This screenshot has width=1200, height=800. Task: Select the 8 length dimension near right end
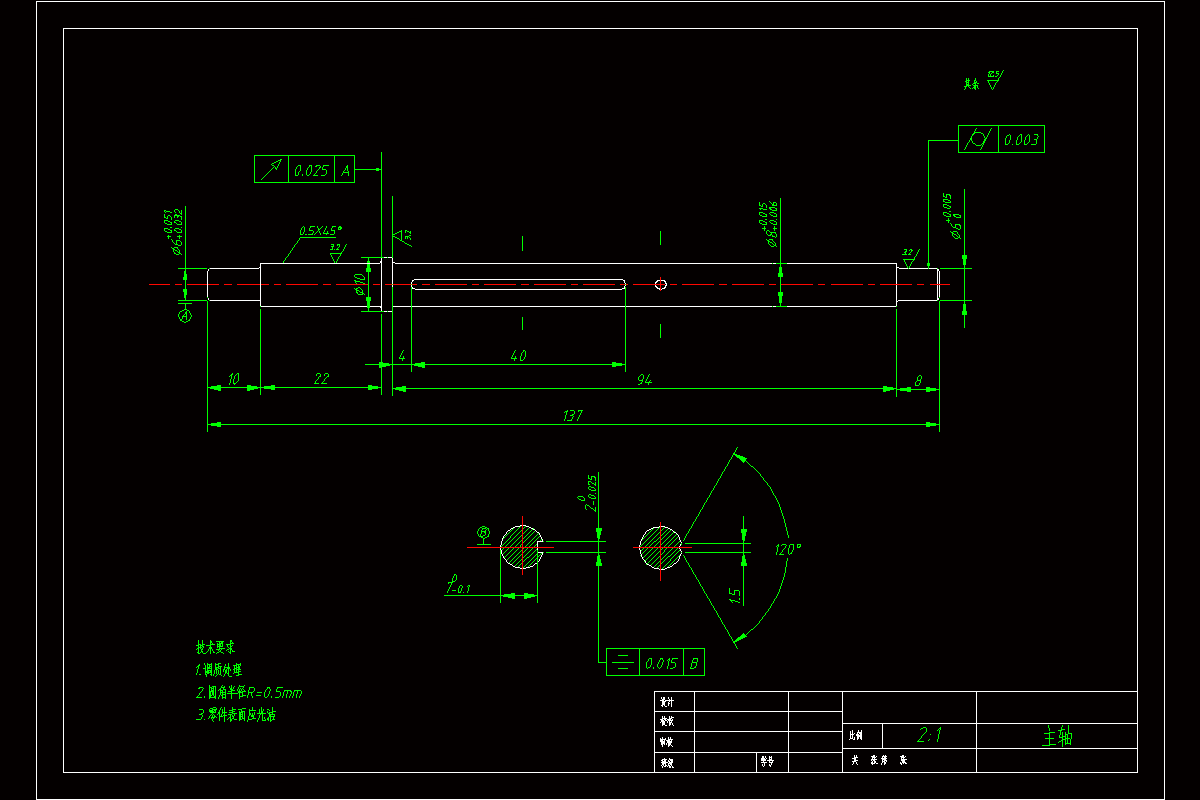pos(918,379)
